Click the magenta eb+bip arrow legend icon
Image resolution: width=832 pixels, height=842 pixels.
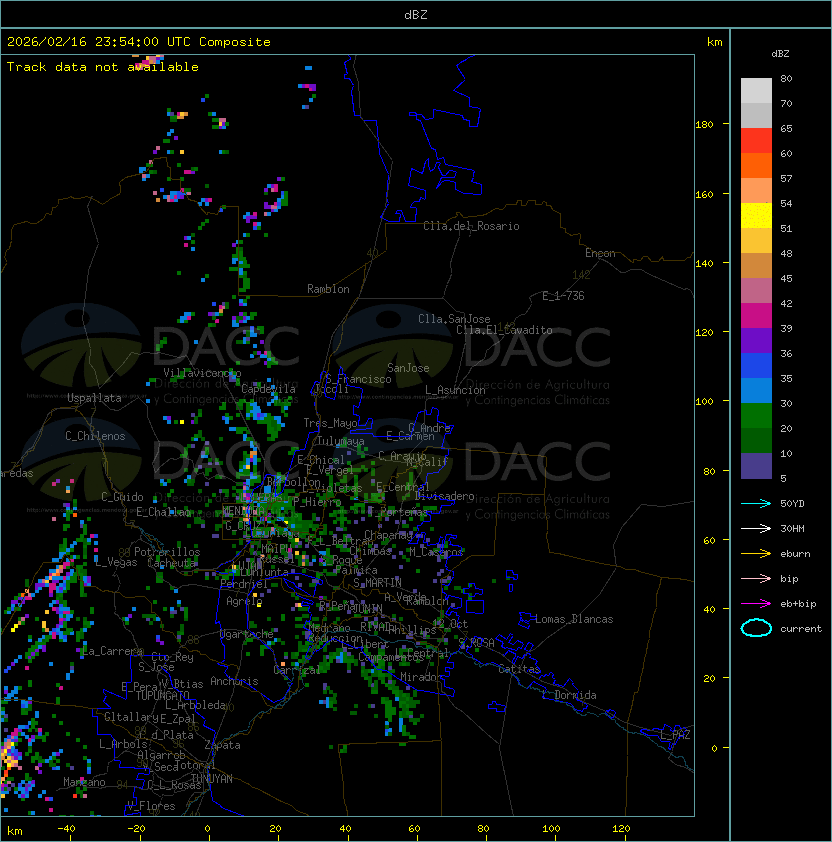coord(756,604)
